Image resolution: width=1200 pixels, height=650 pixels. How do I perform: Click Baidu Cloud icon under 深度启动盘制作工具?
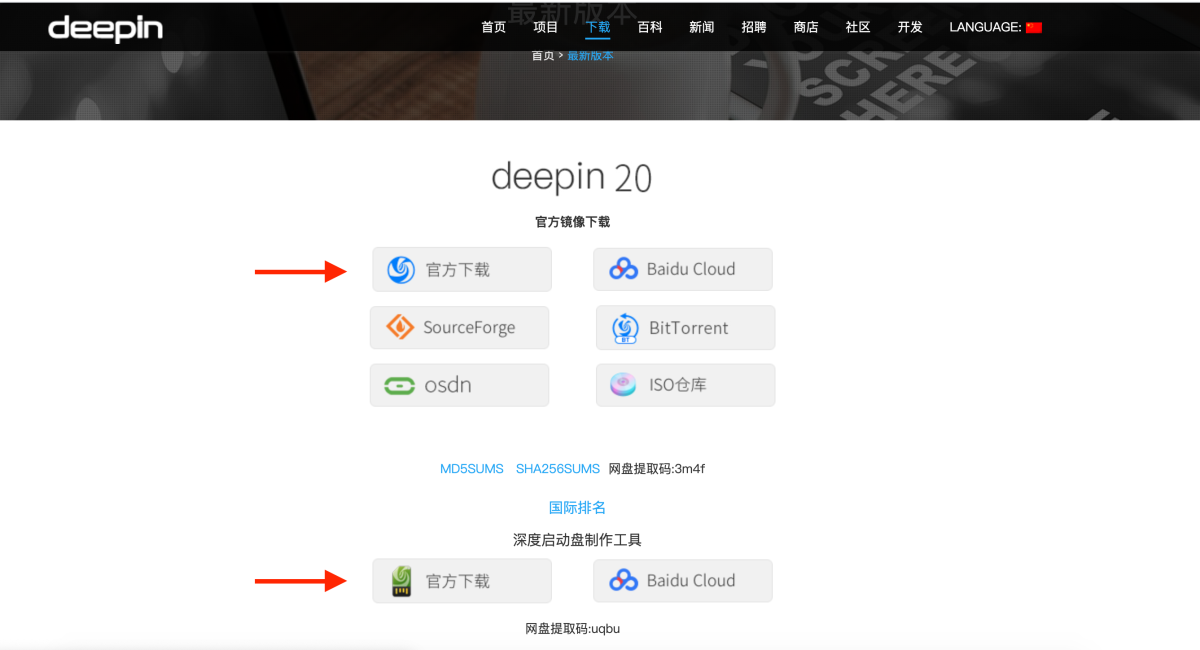click(624, 581)
